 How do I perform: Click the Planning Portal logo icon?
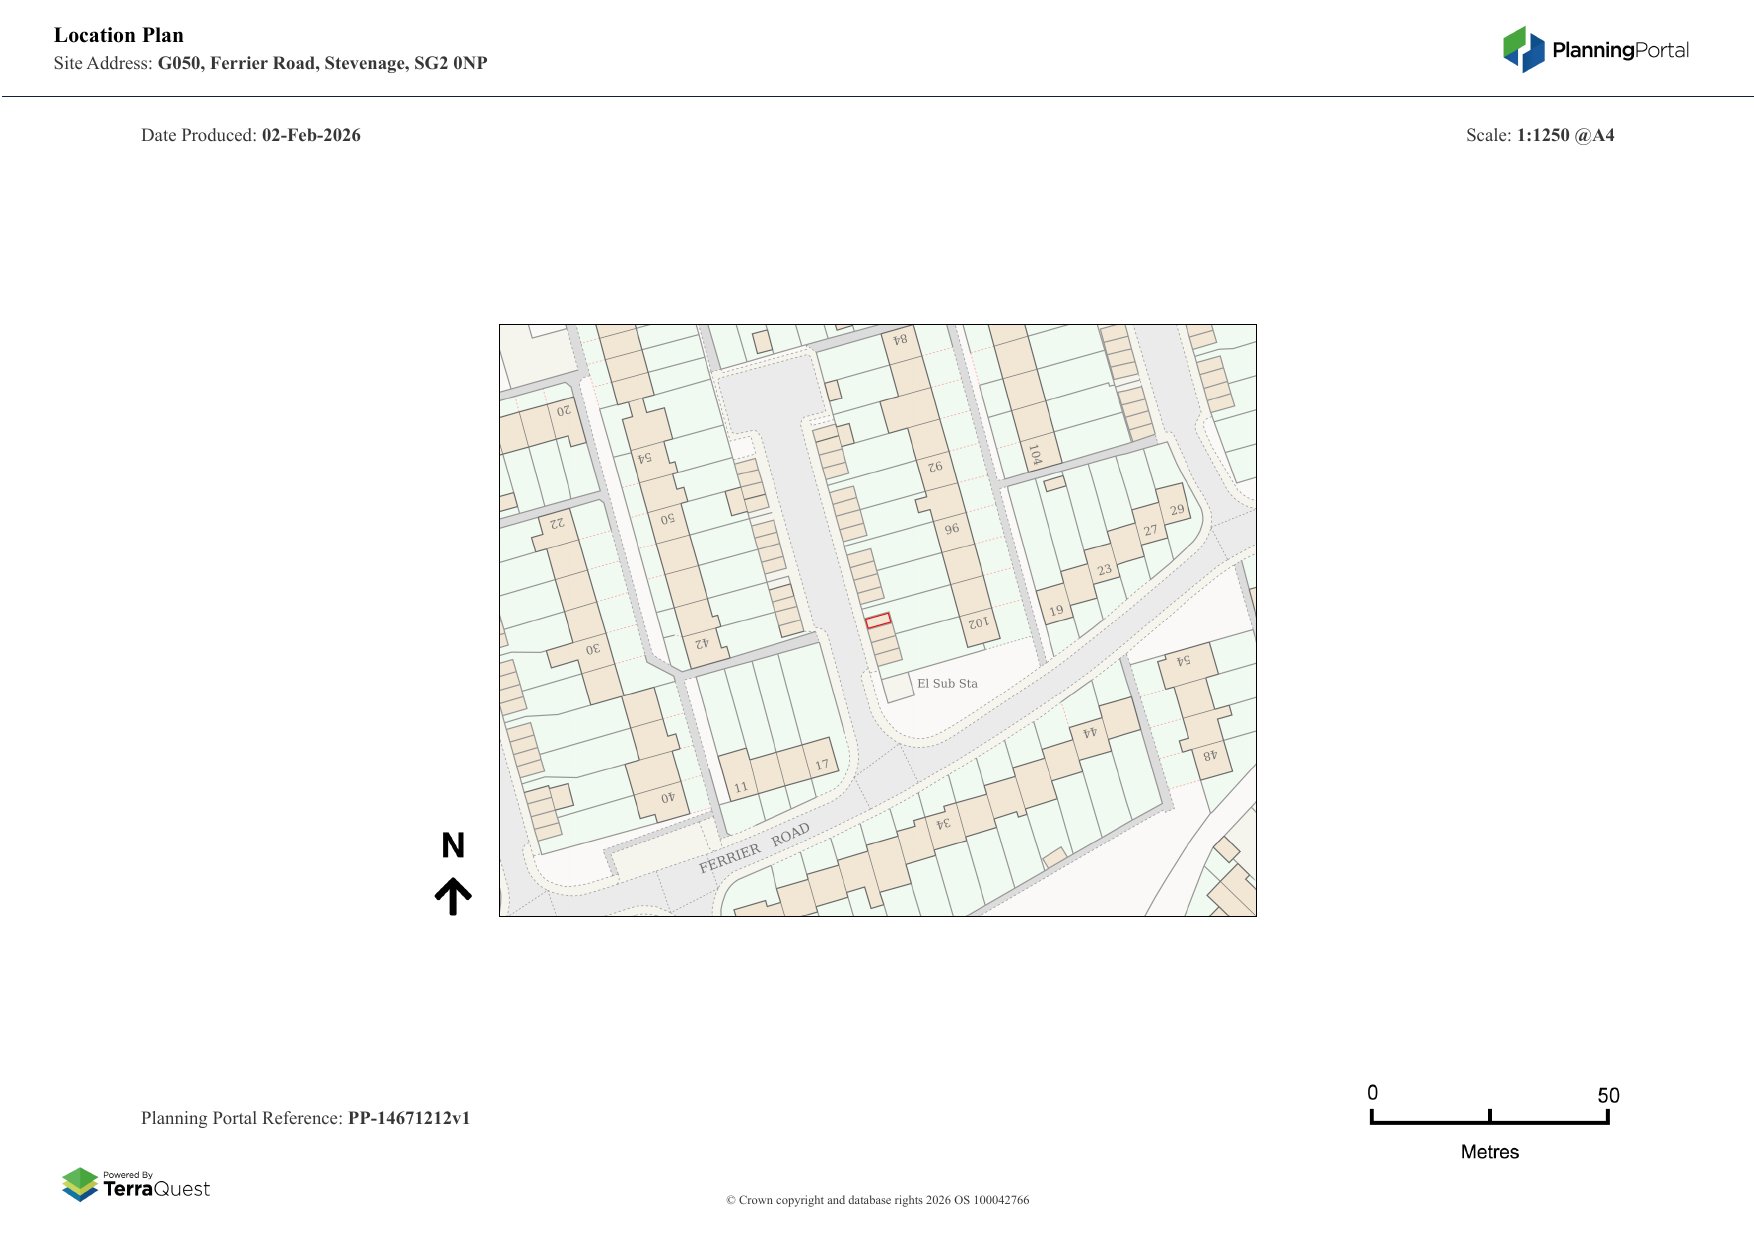(1523, 49)
